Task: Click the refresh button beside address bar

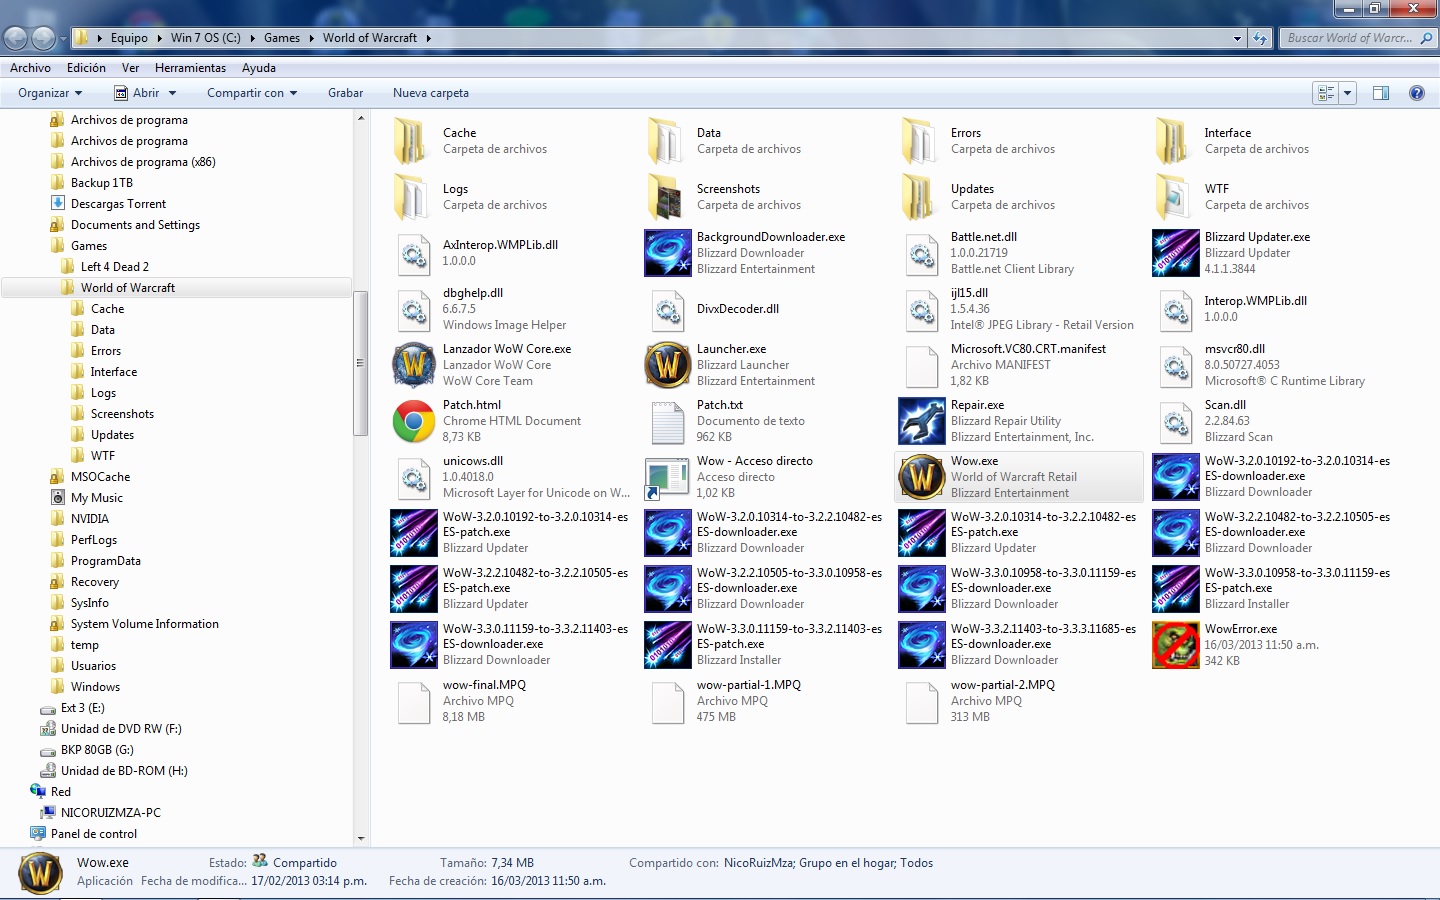Action: click(x=1260, y=38)
